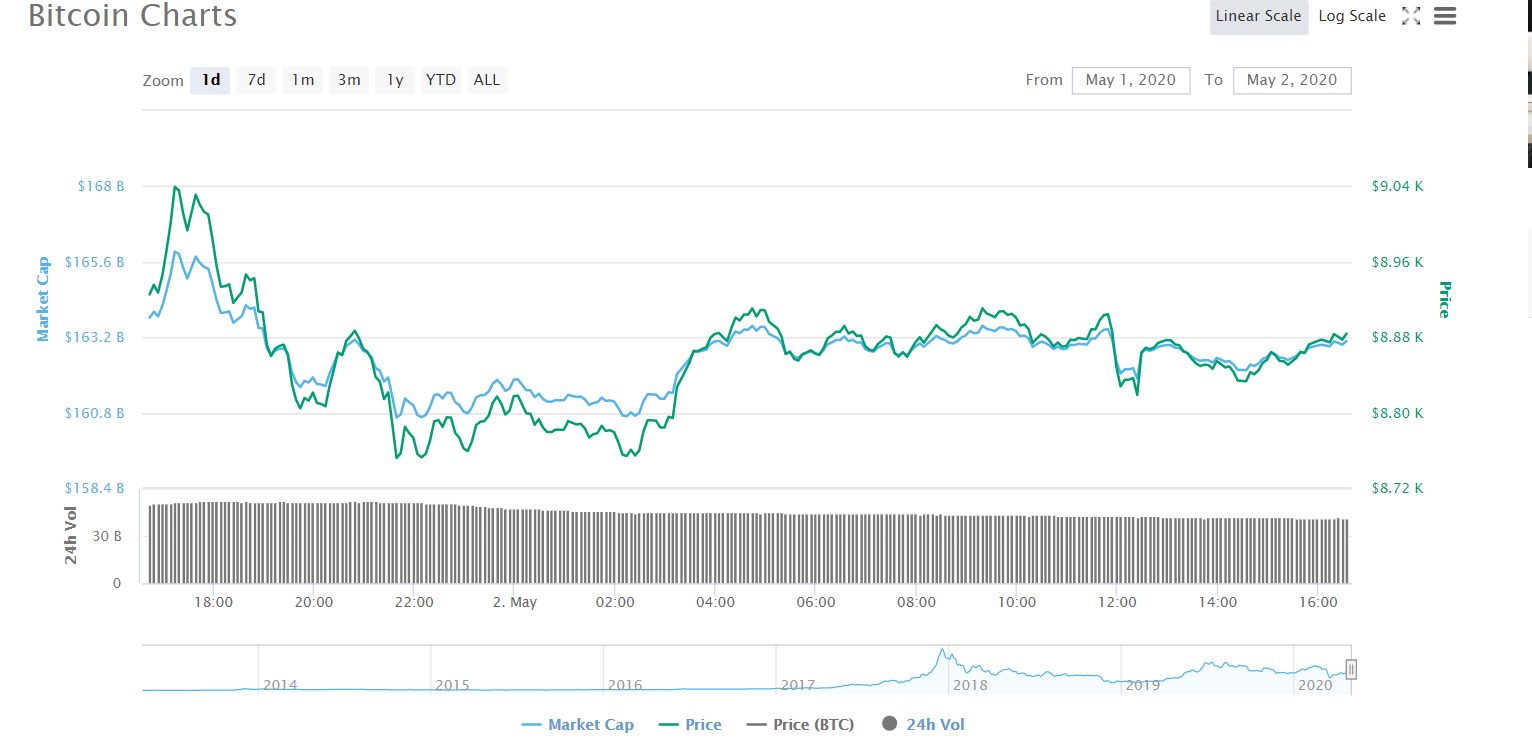Click the $8.72 K price label

pos(1397,488)
